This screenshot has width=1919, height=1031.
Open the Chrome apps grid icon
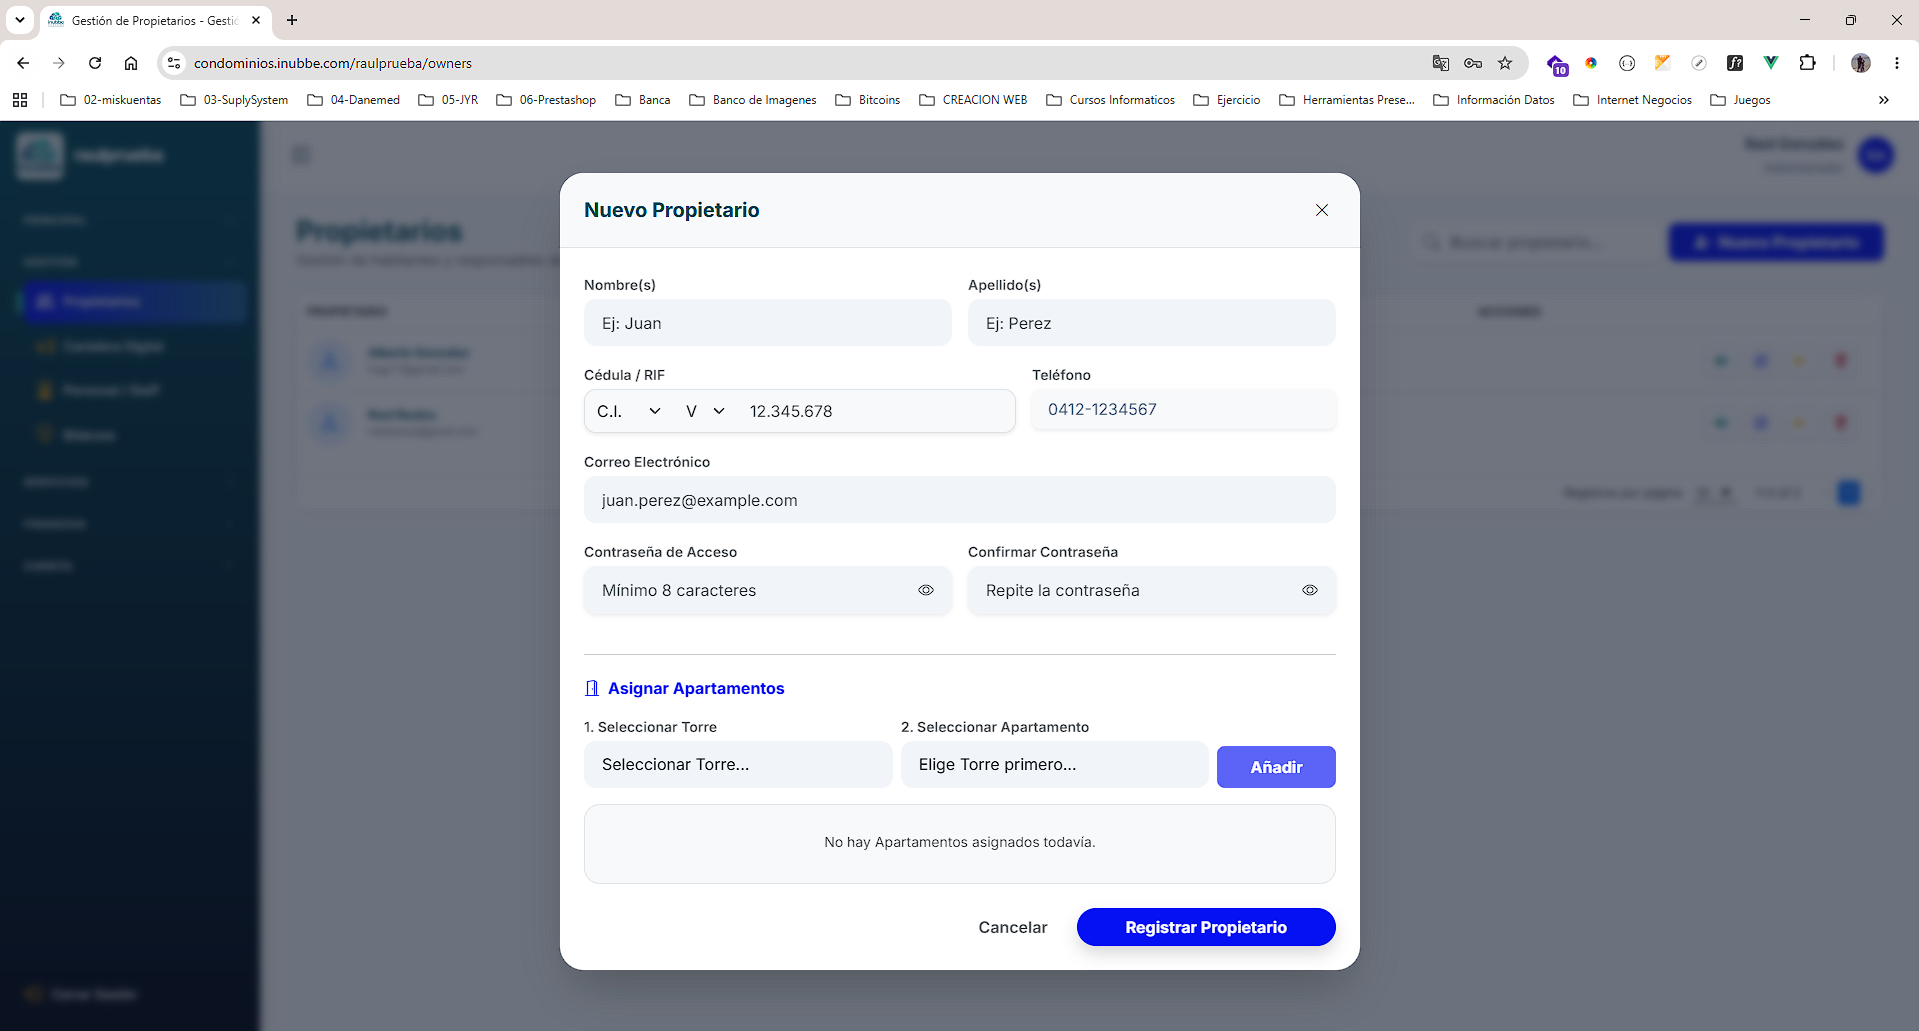point(20,100)
